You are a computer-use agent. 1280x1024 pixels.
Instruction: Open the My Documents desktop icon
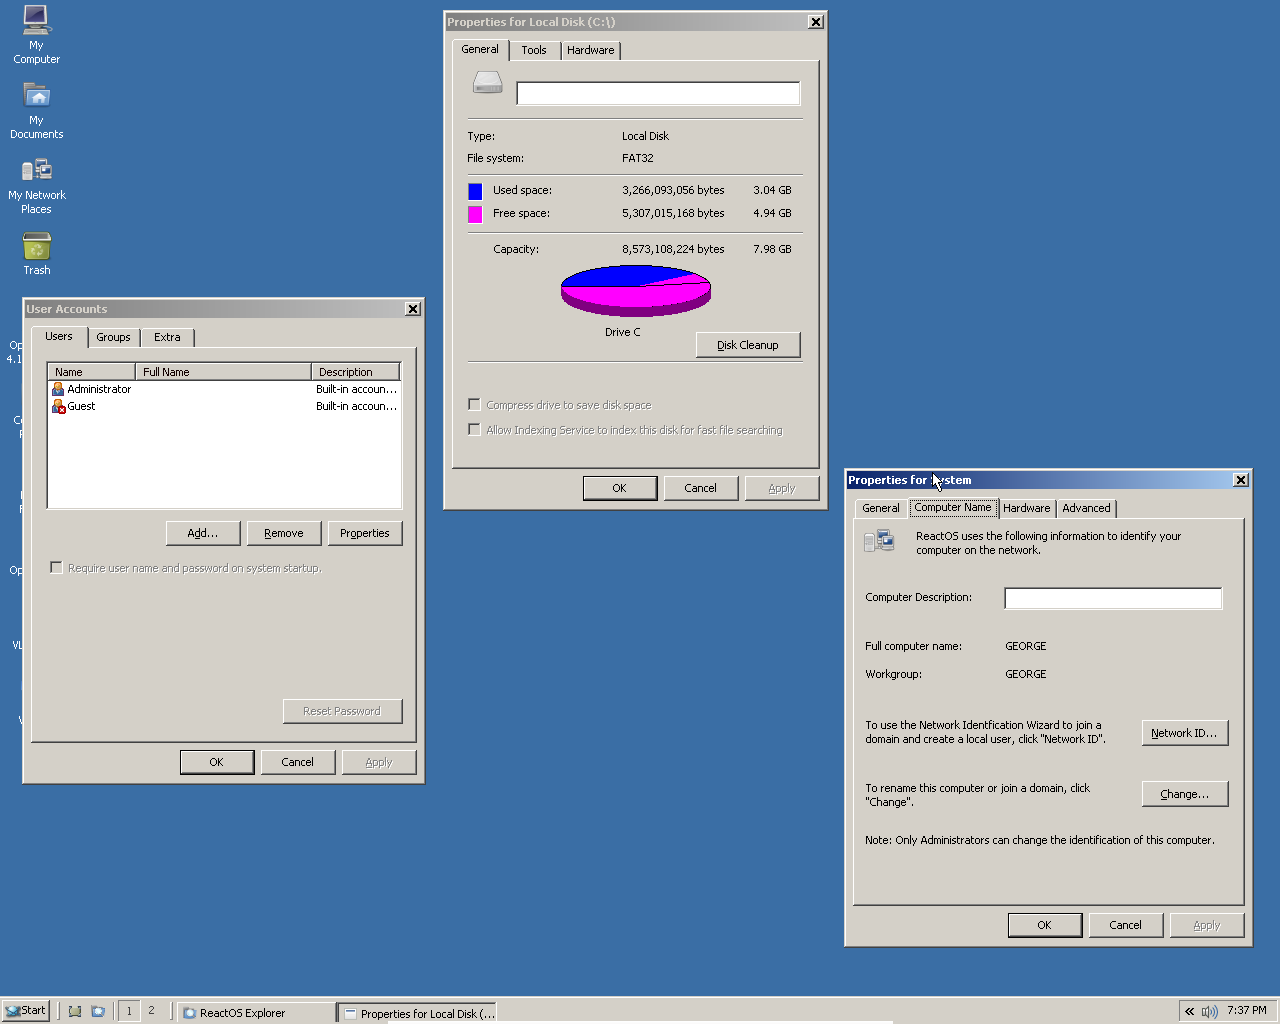(x=36, y=110)
